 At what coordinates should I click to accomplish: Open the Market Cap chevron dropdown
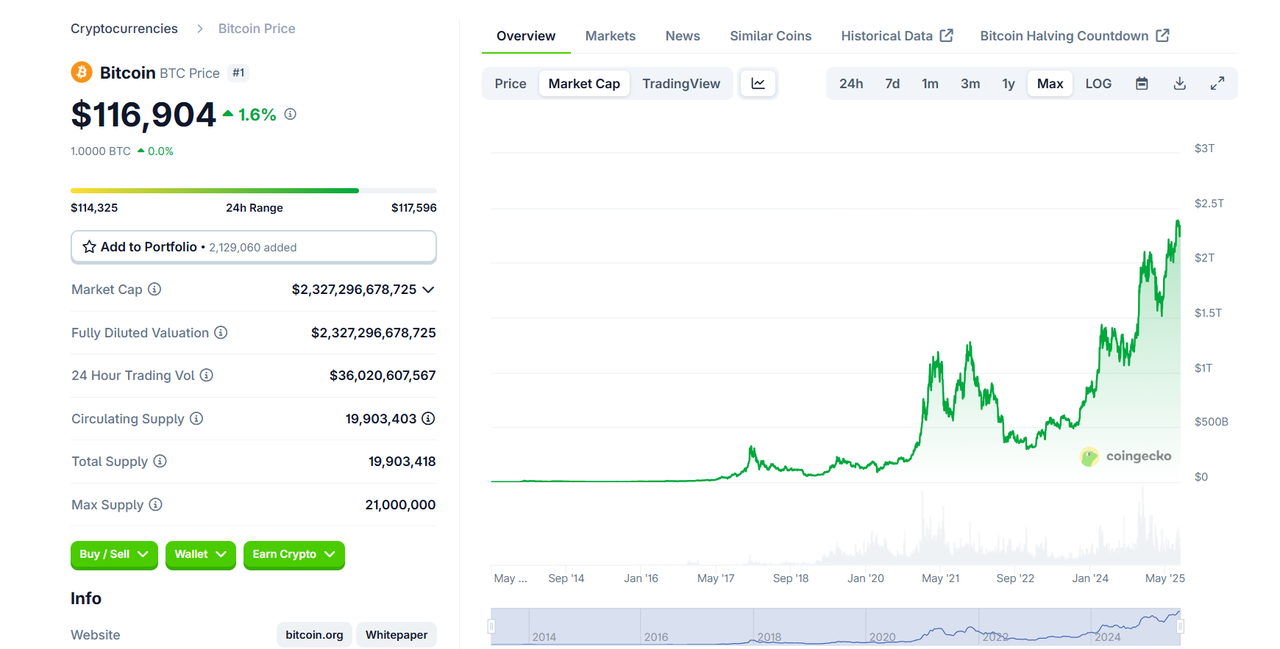coord(428,289)
